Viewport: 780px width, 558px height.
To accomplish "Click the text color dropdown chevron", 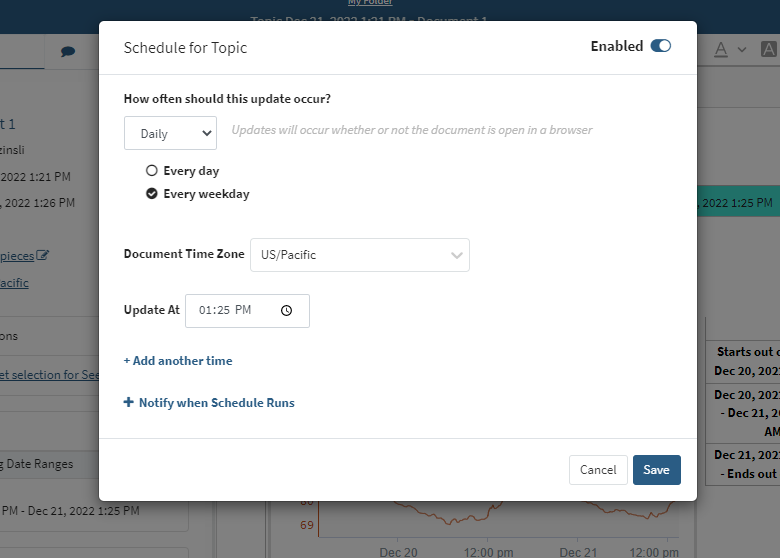I will click(742, 49).
